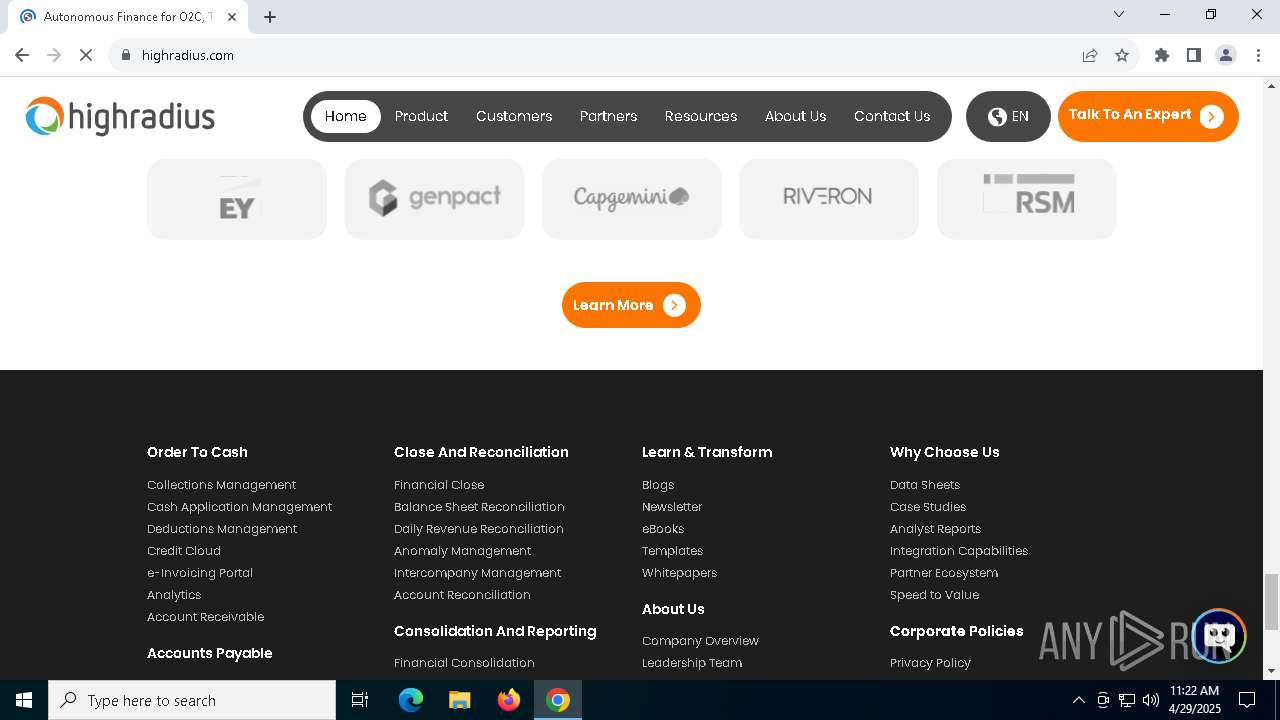This screenshot has height=720, width=1280.
Task: Open Task View on taskbar
Action: pyautogui.click(x=360, y=700)
